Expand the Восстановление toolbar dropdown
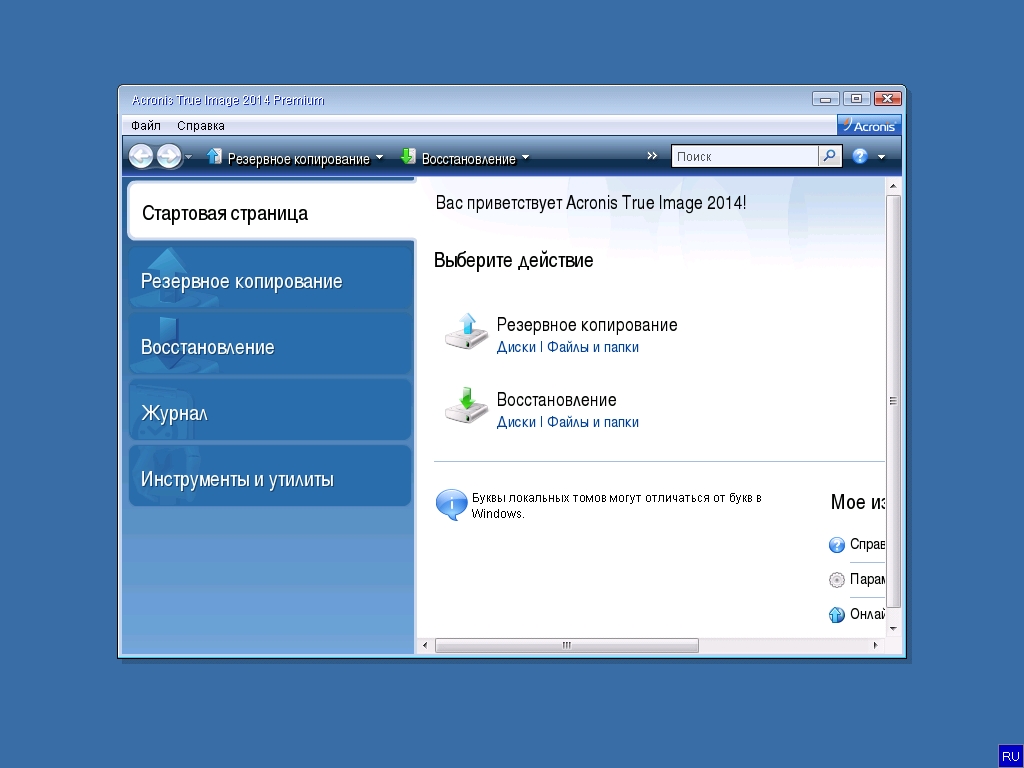This screenshot has width=1024, height=768. 525,158
